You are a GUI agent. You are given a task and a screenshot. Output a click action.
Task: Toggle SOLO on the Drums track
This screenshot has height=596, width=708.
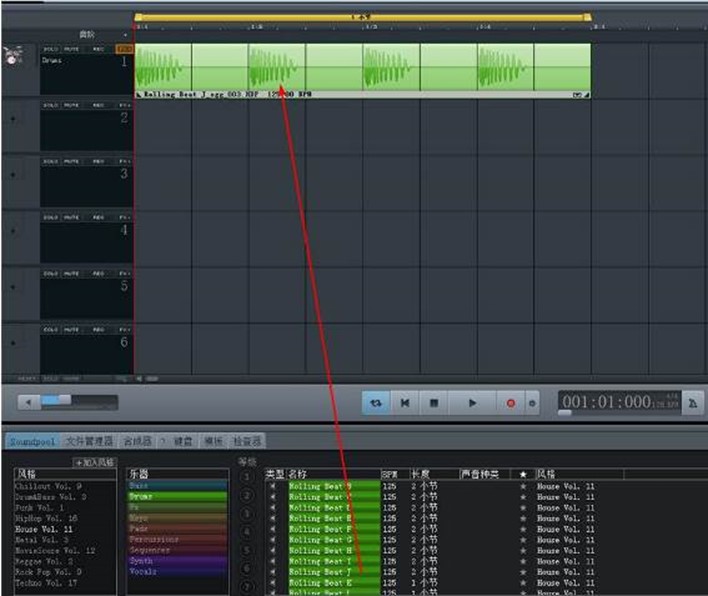coord(51,49)
